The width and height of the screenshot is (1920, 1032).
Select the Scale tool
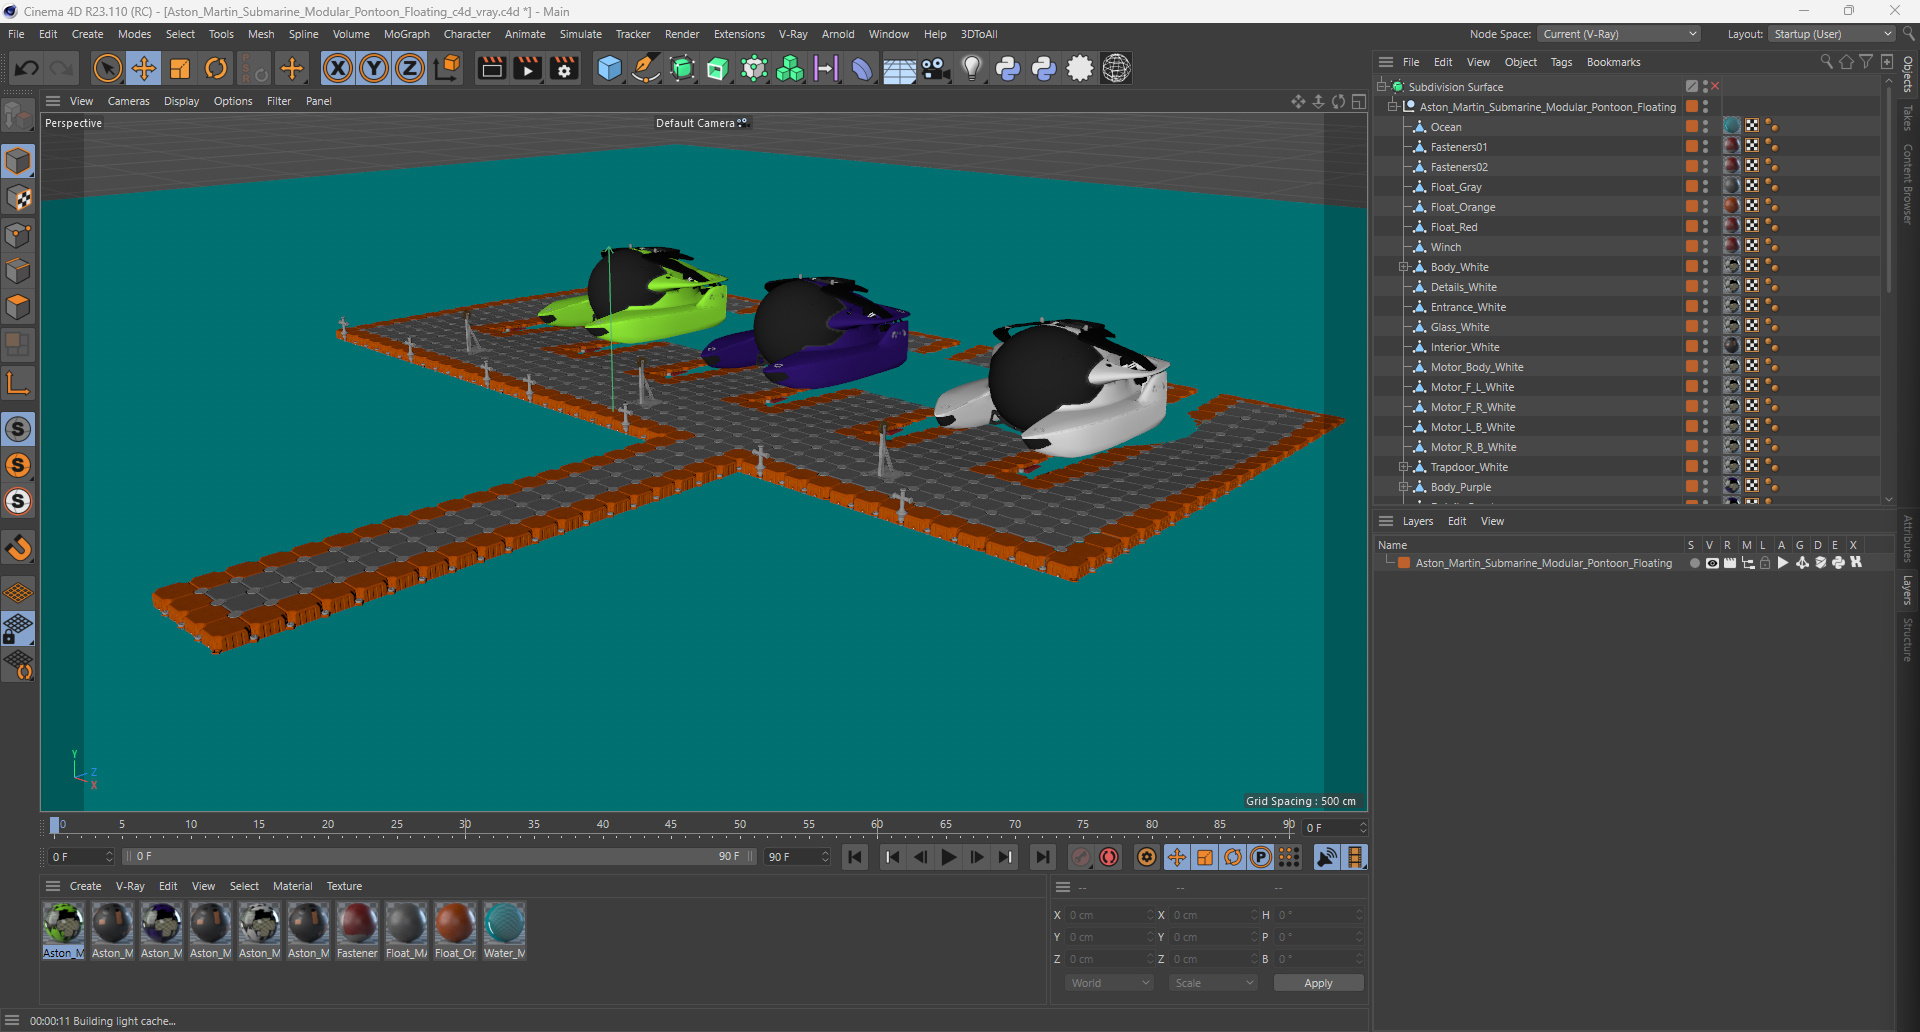(x=180, y=68)
